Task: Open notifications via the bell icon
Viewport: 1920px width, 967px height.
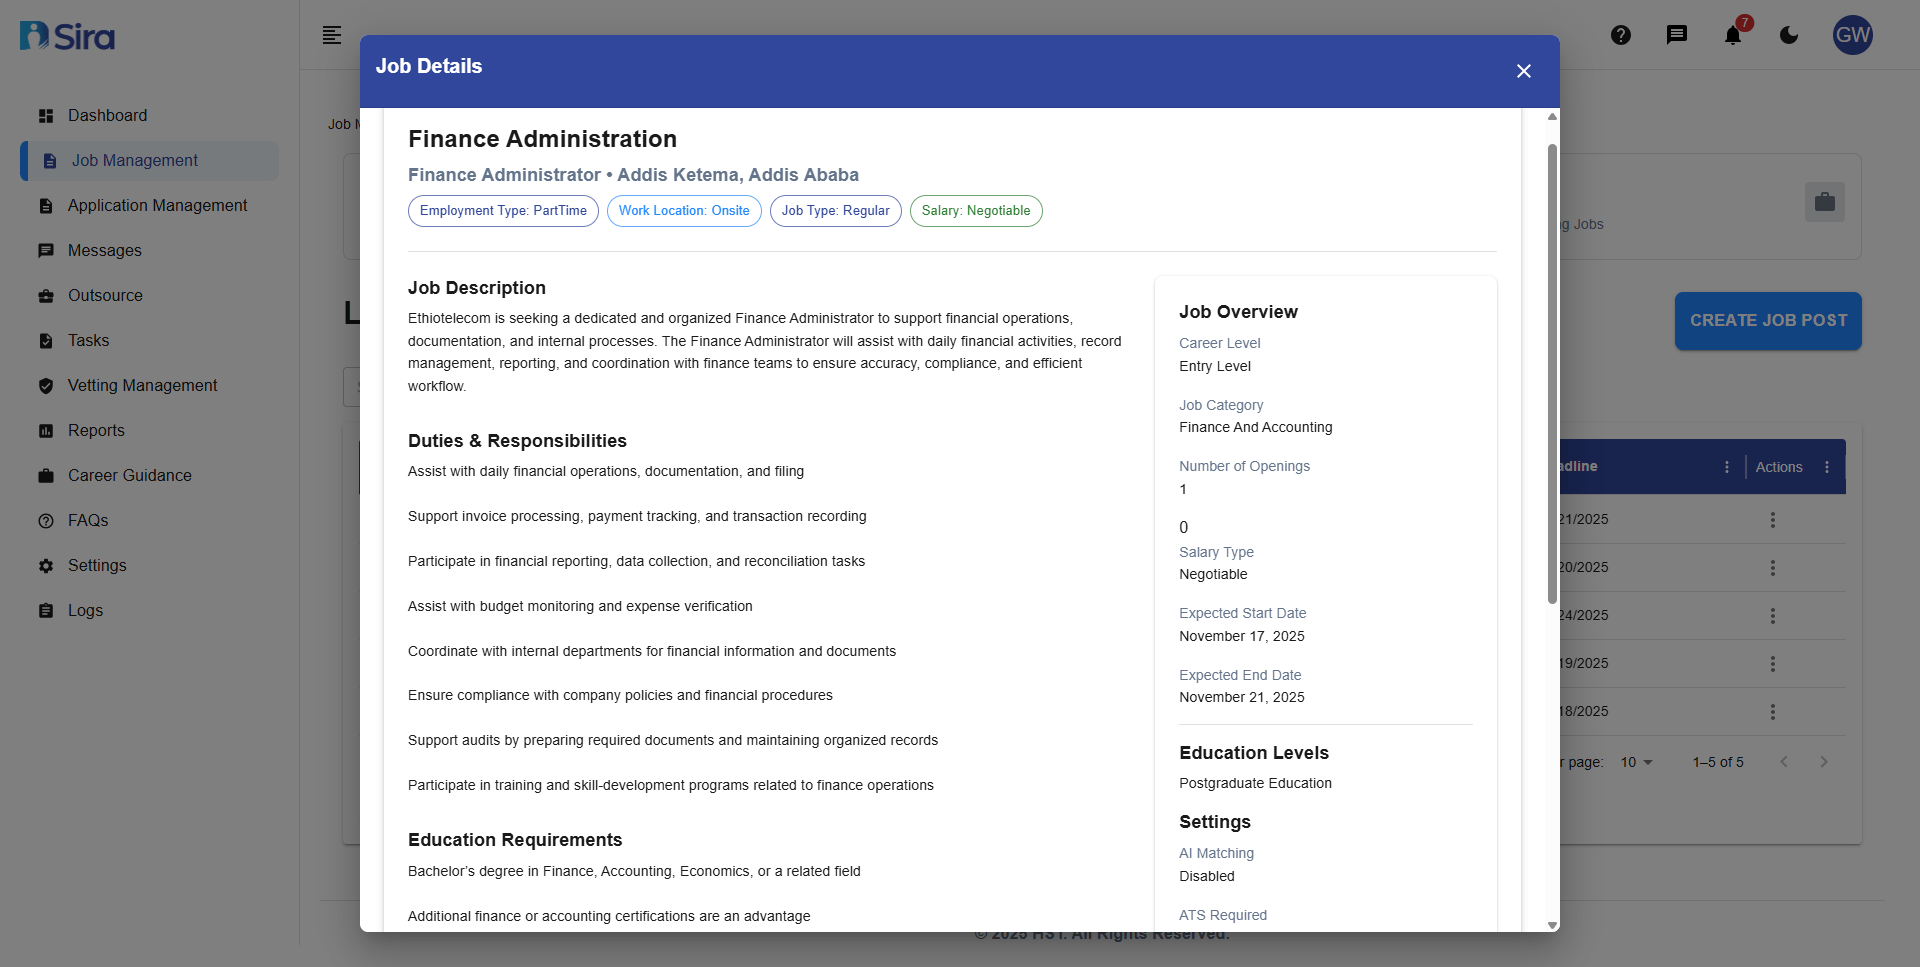Action: [1733, 35]
